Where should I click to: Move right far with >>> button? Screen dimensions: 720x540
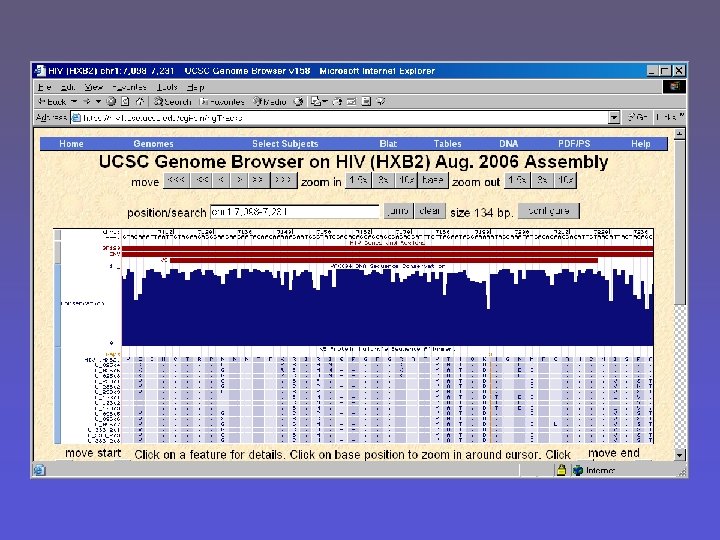(284, 180)
